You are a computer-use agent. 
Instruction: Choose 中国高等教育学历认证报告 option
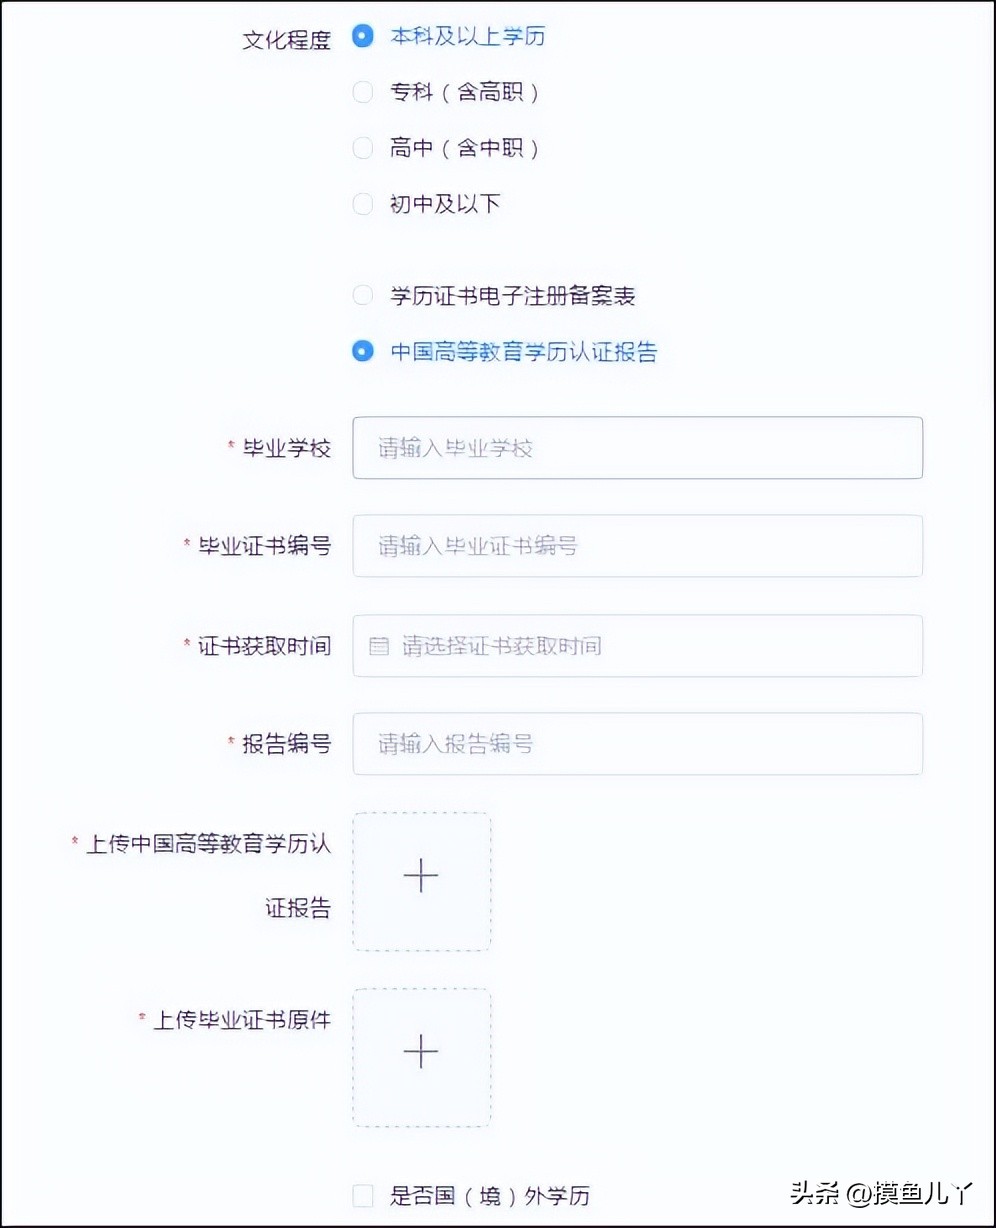click(x=362, y=351)
